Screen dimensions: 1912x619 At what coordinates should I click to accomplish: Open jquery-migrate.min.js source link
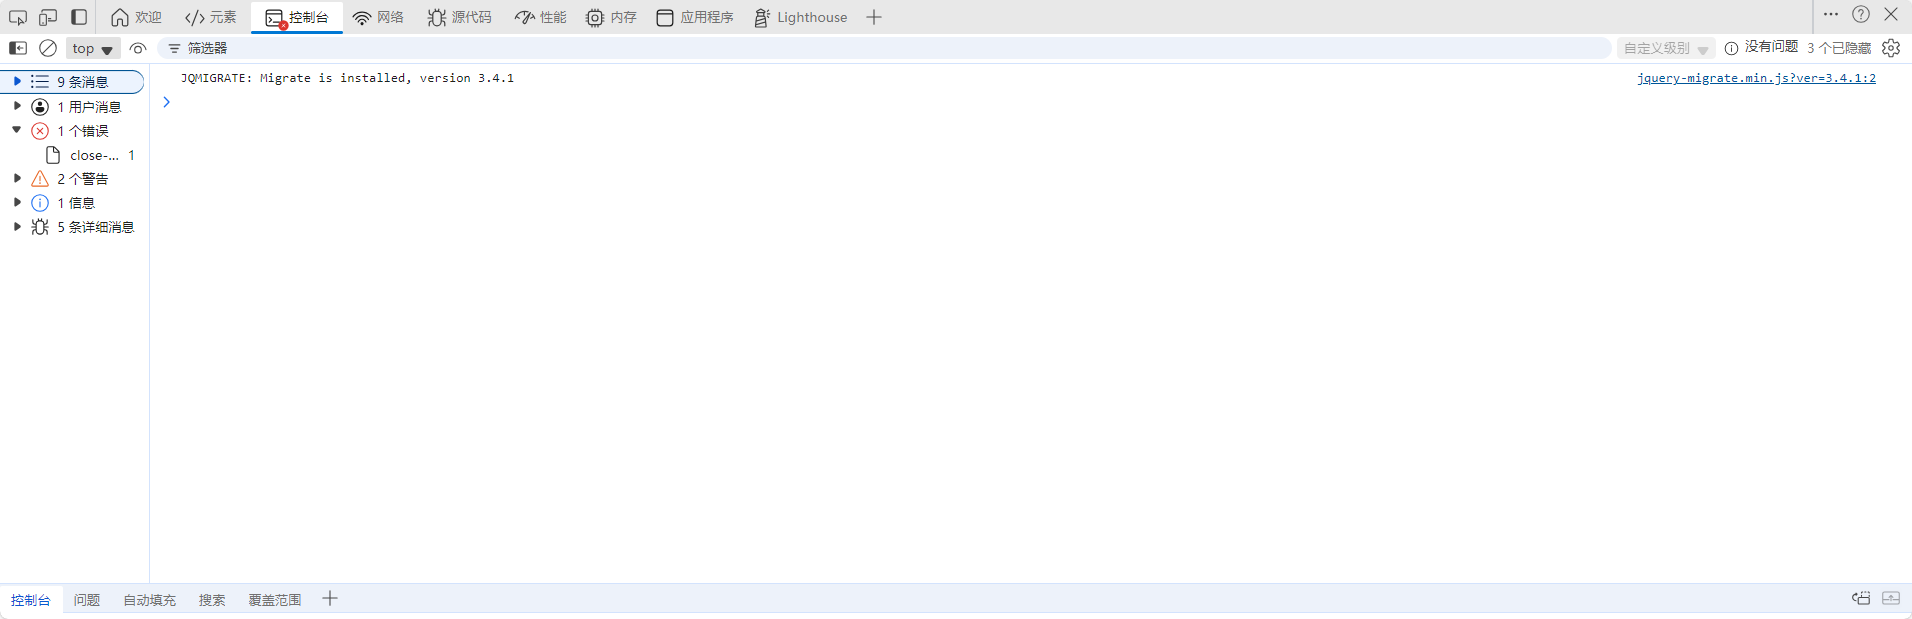pyautogui.click(x=1756, y=78)
